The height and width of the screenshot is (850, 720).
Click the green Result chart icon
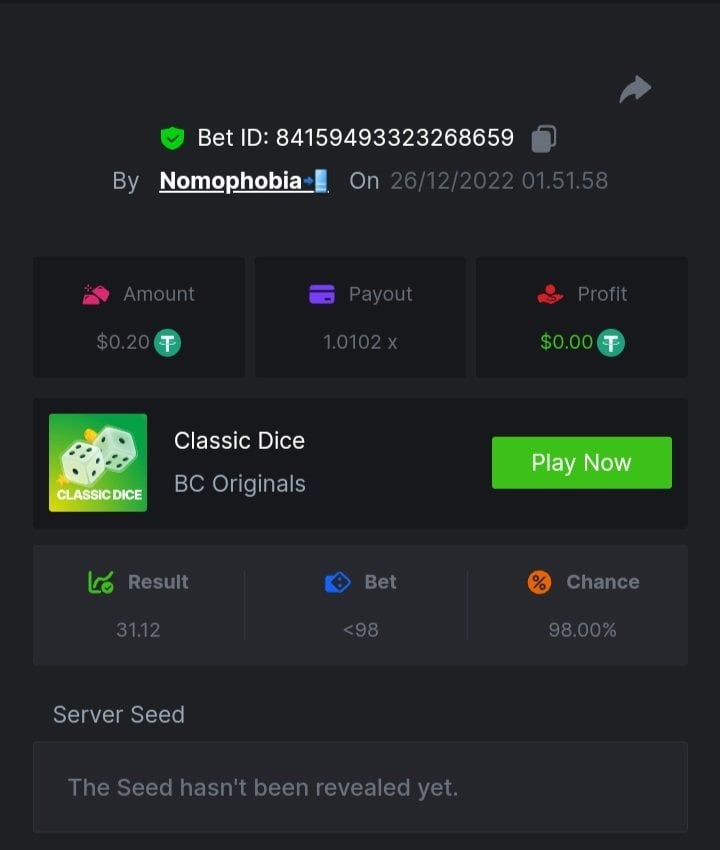coord(101,582)
